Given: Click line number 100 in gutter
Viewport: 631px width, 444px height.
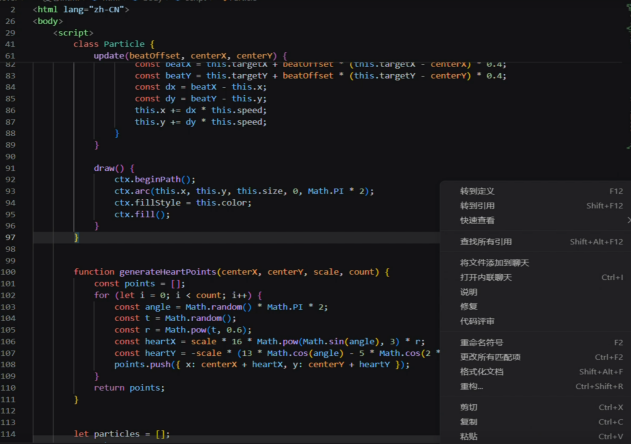Looking at the screenshot, I should (8, 272).
